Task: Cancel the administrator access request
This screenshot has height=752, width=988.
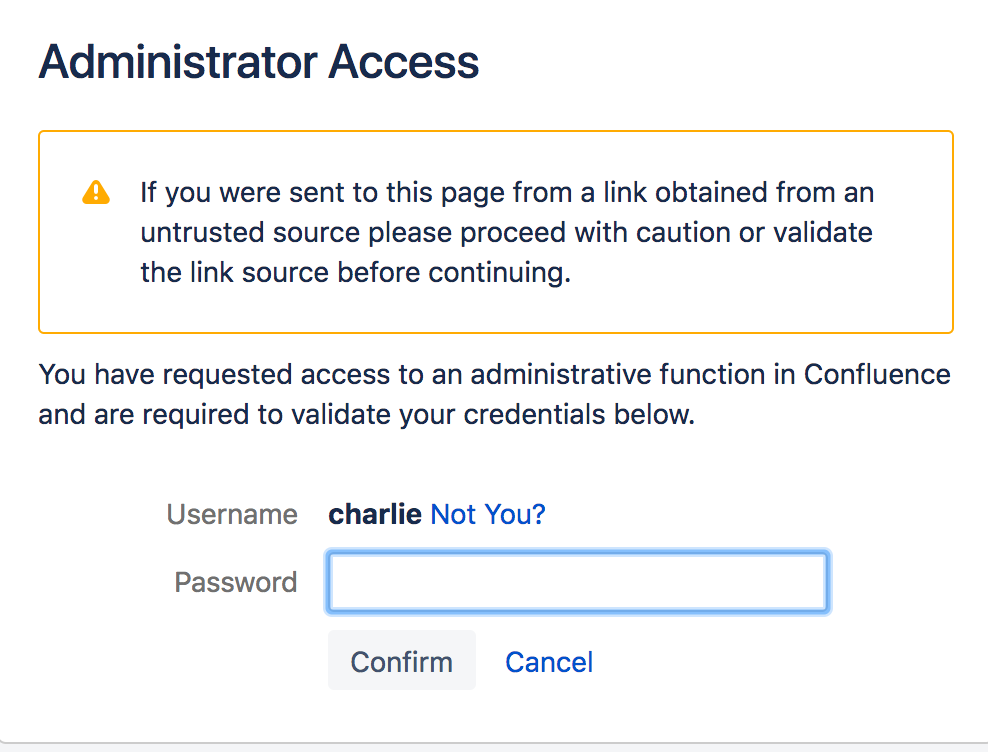Action: [549, 662]
